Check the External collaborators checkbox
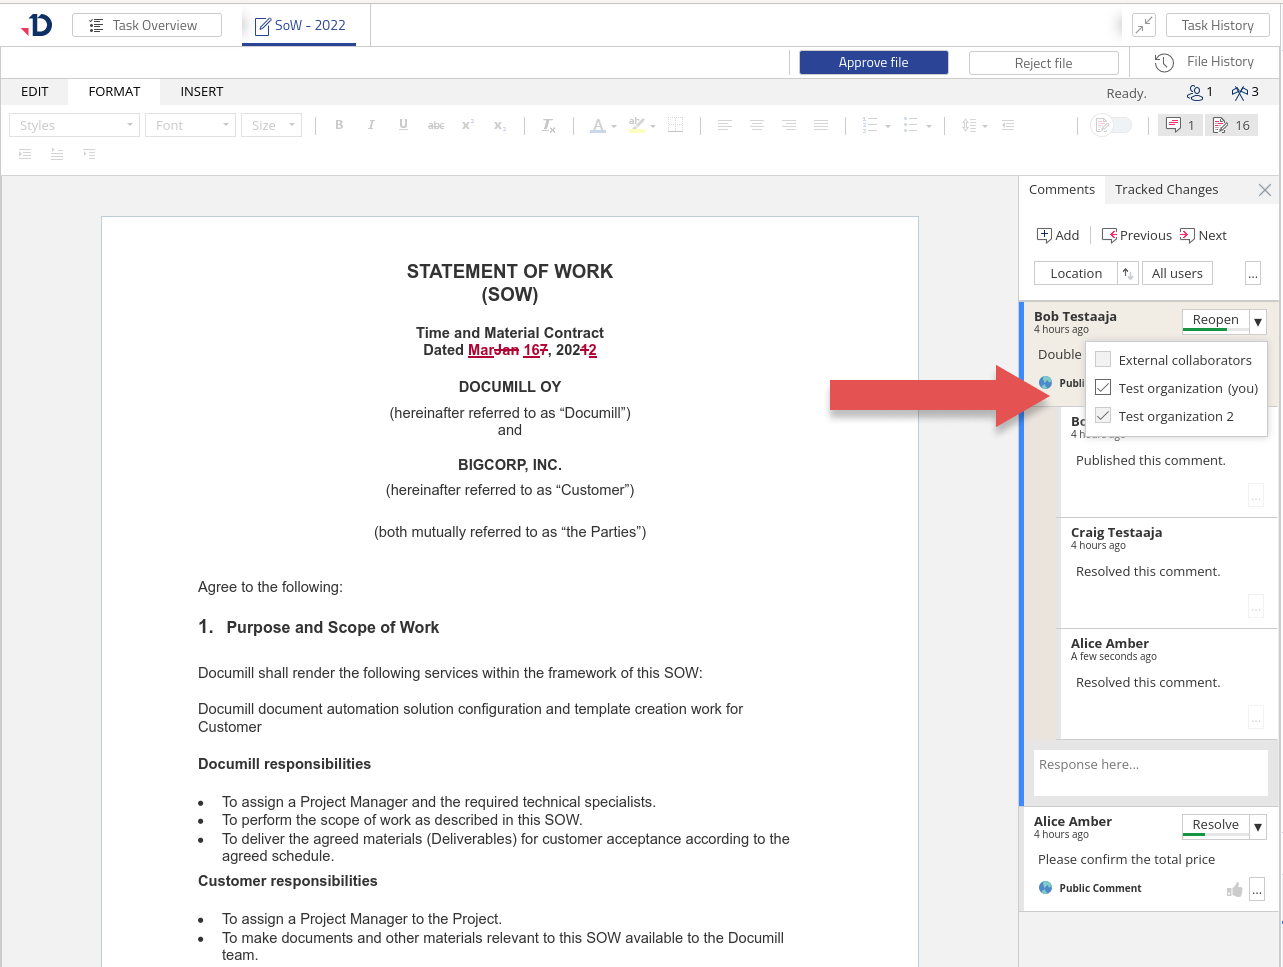The height and width of the screenshot is (967, 1283). coord(1103,360)
